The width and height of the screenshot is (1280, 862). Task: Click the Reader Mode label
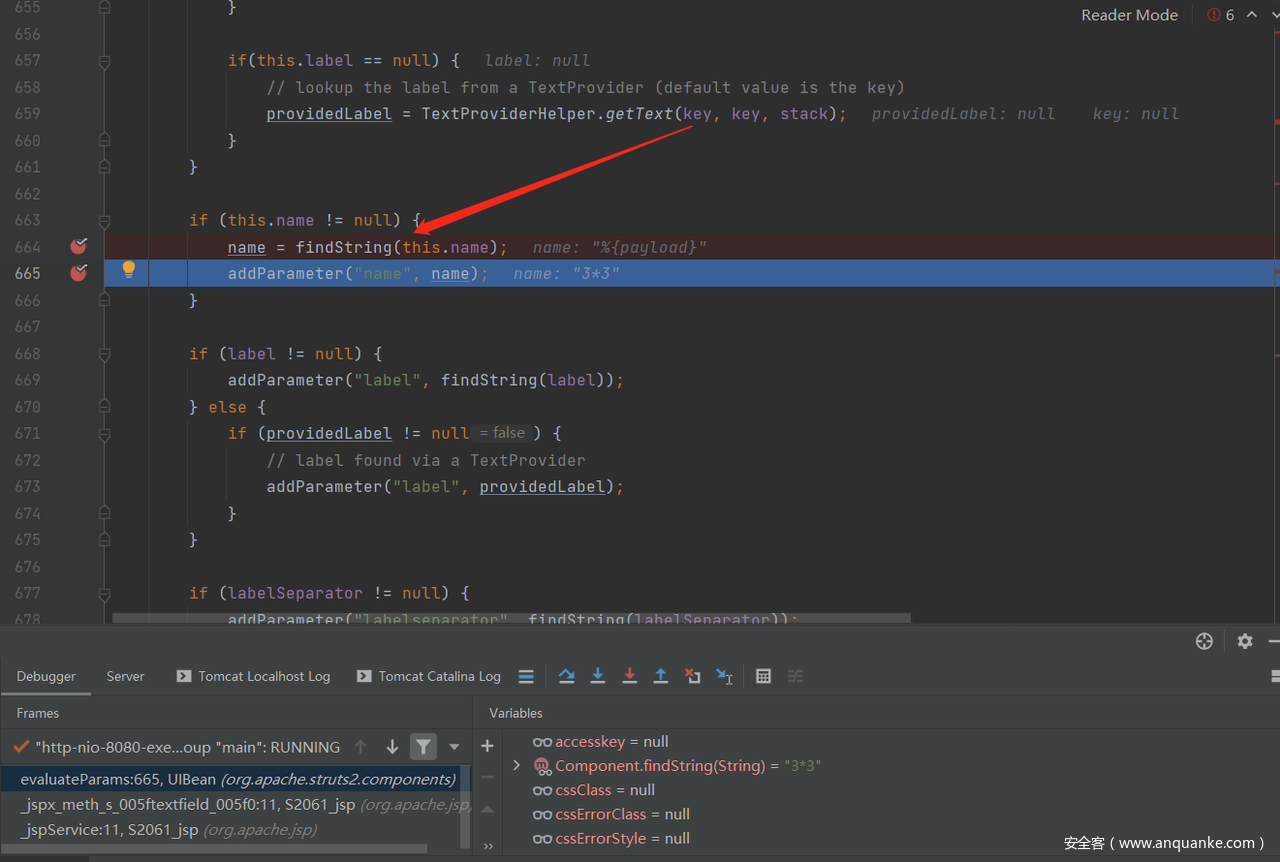[x=1129, y=15]
